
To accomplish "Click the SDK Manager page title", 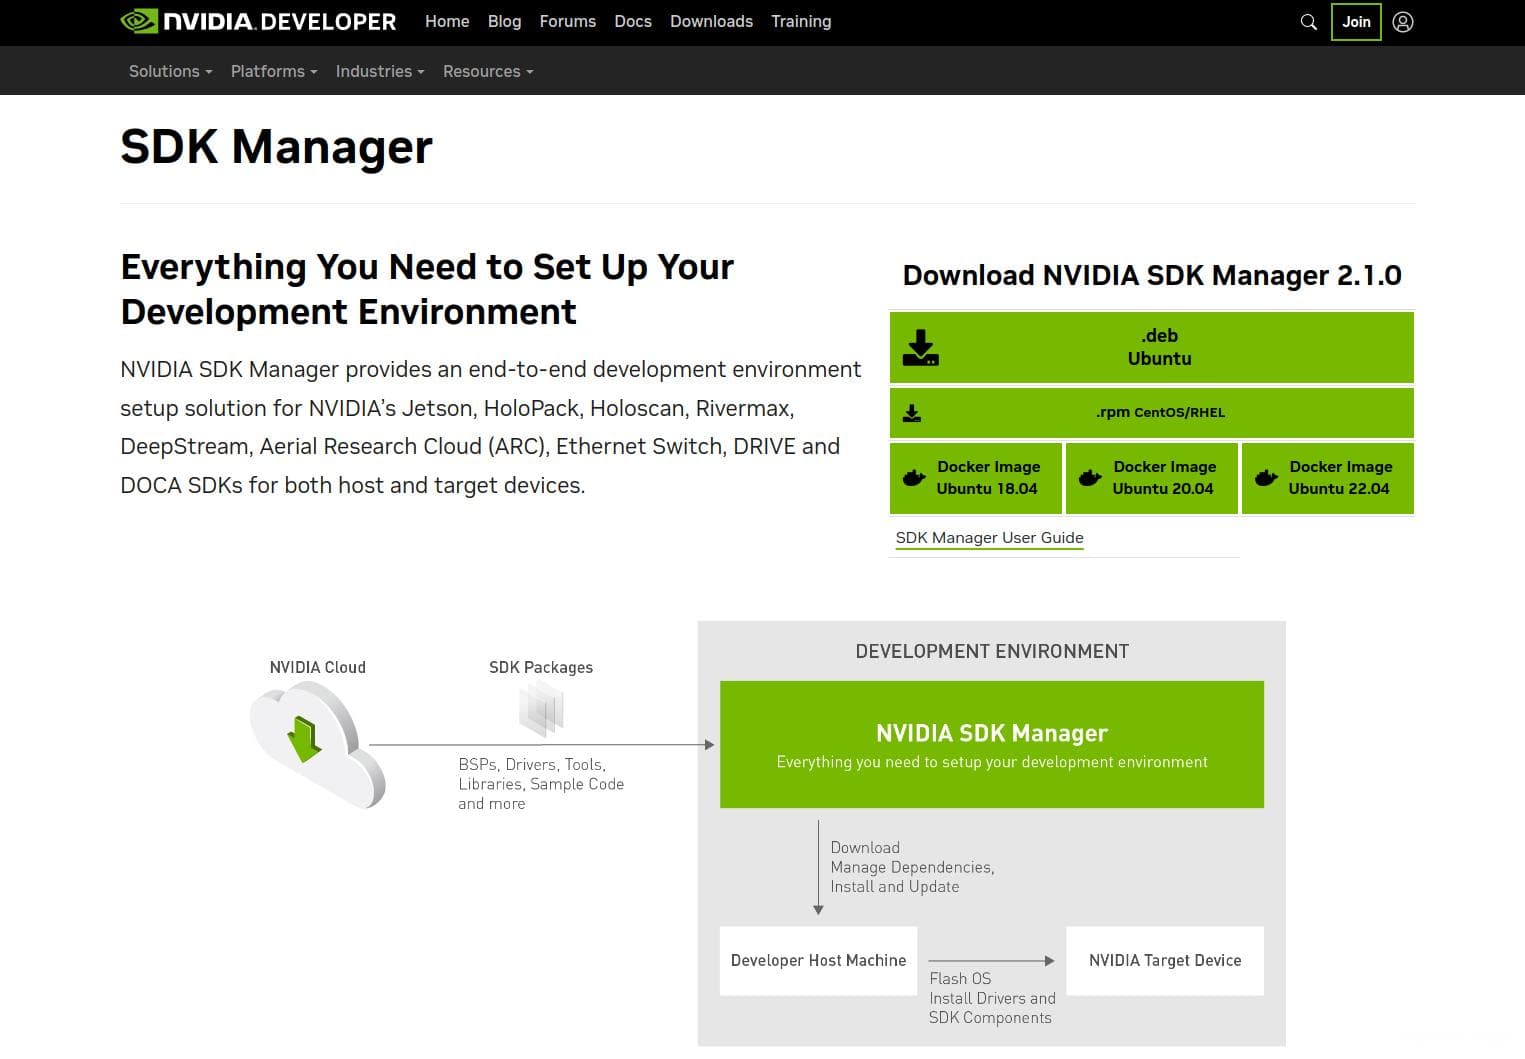I will tap(276, 147).
